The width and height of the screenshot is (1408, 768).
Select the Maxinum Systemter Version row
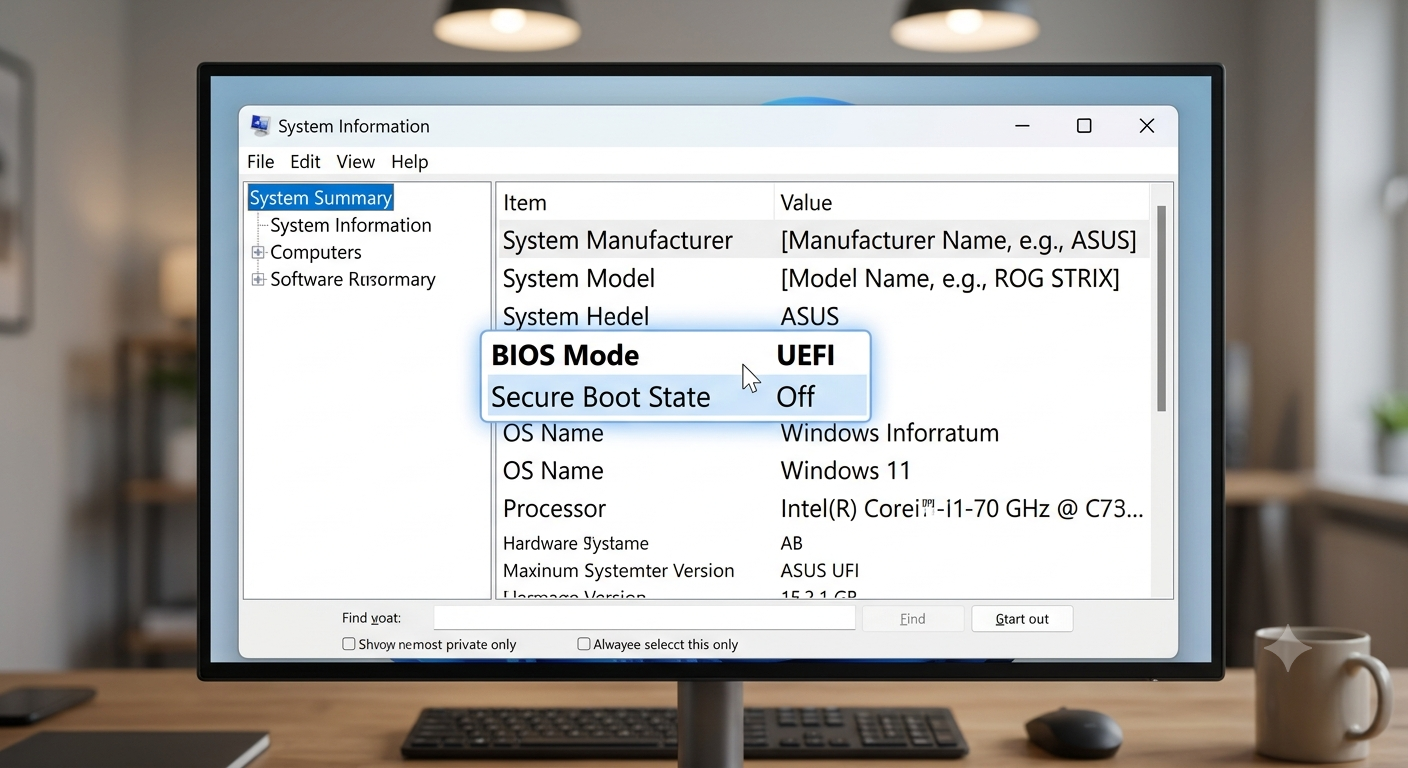coord(823,571)
